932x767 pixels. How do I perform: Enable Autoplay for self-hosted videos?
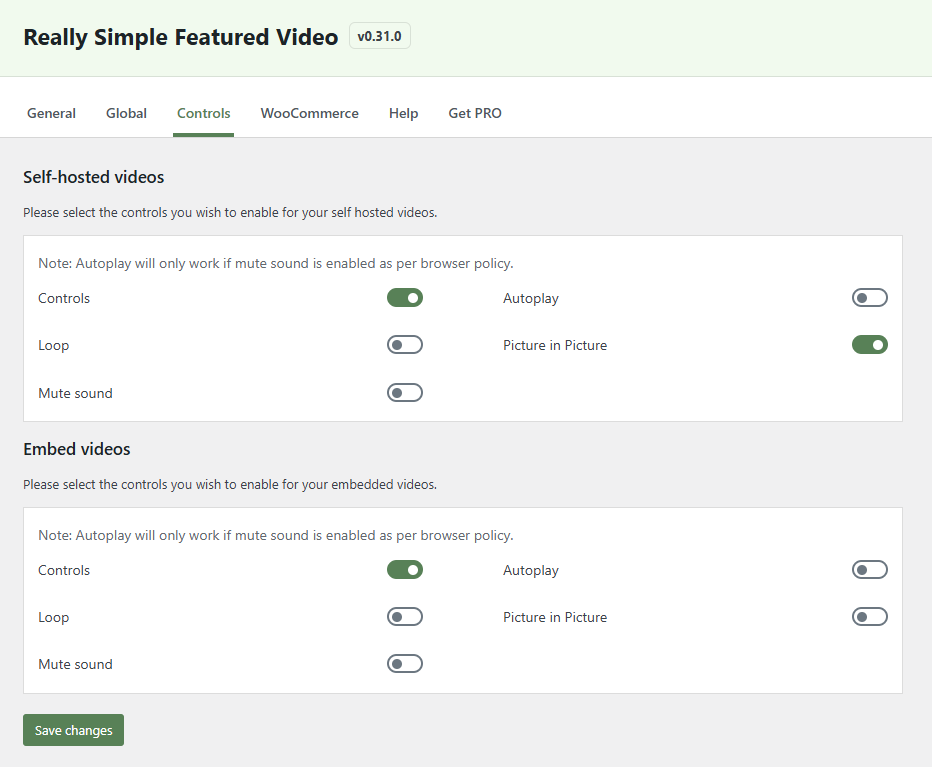[869, 297]
